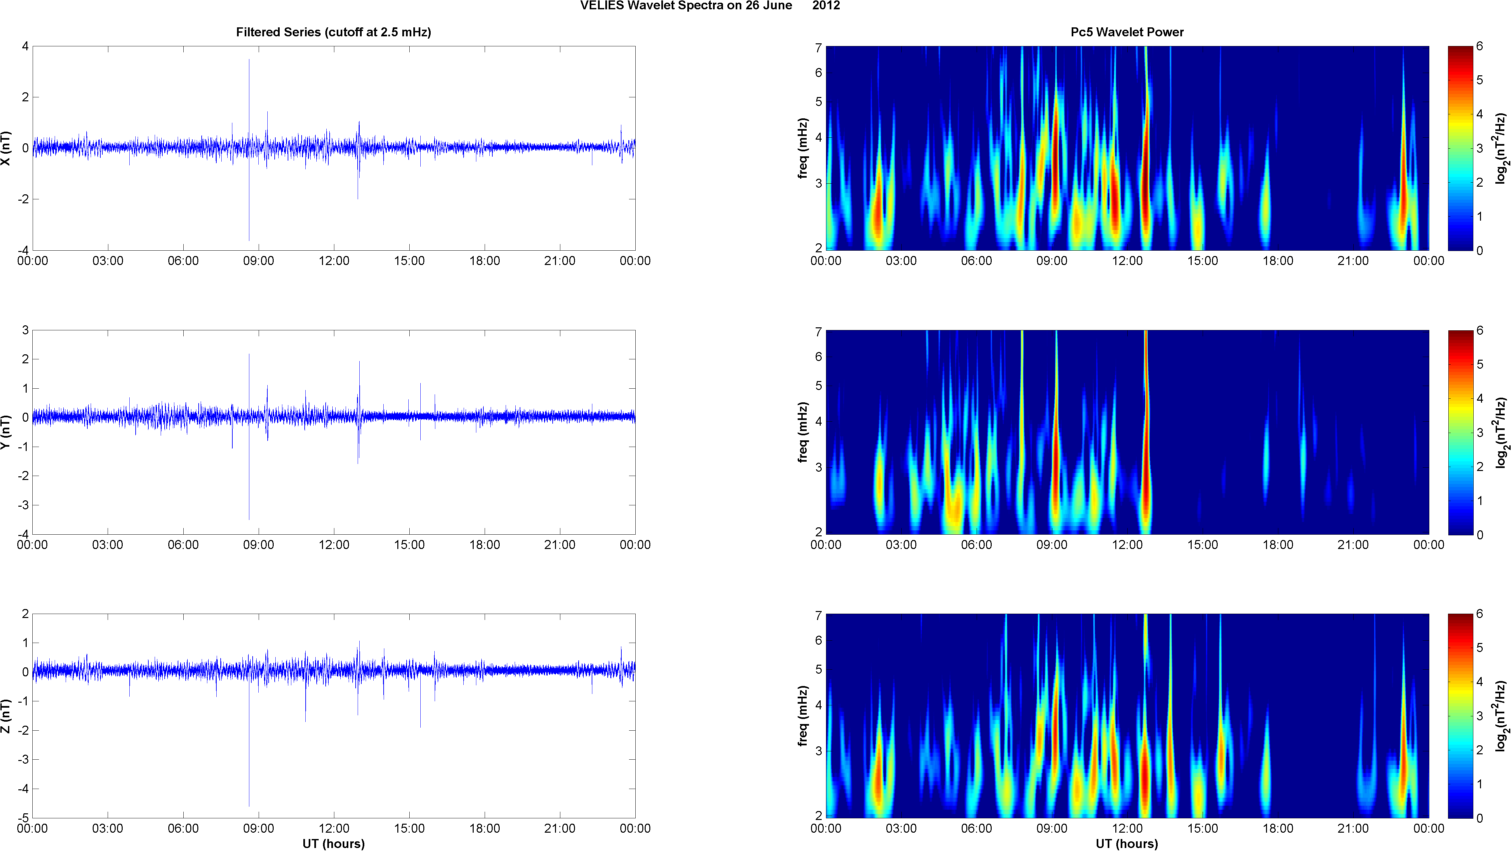Click log2(nT²/Hz) label beside top colorbar
The width and height of the screenshot is (1511, 851).
point(1501,148)
